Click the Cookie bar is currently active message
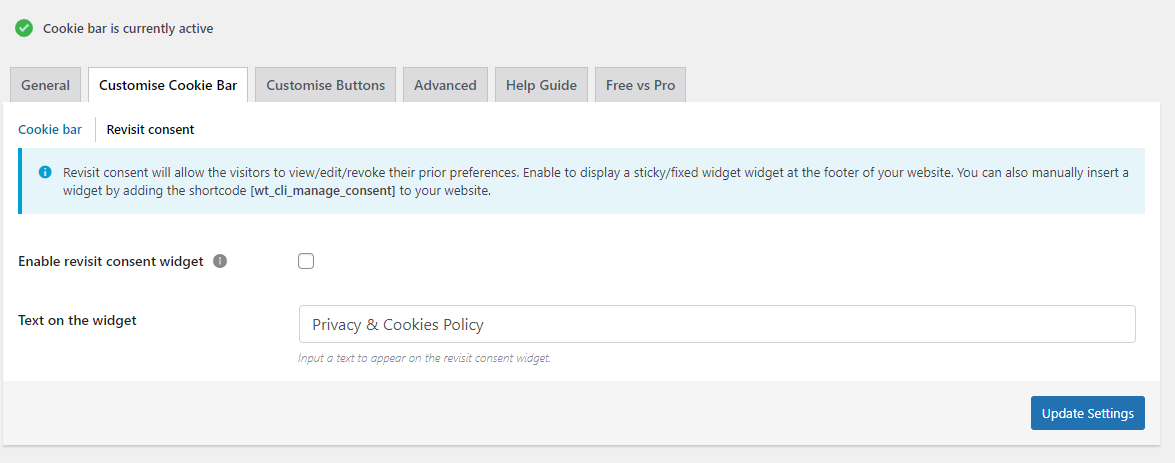The image size is (1175, 463). click(128, 28)
